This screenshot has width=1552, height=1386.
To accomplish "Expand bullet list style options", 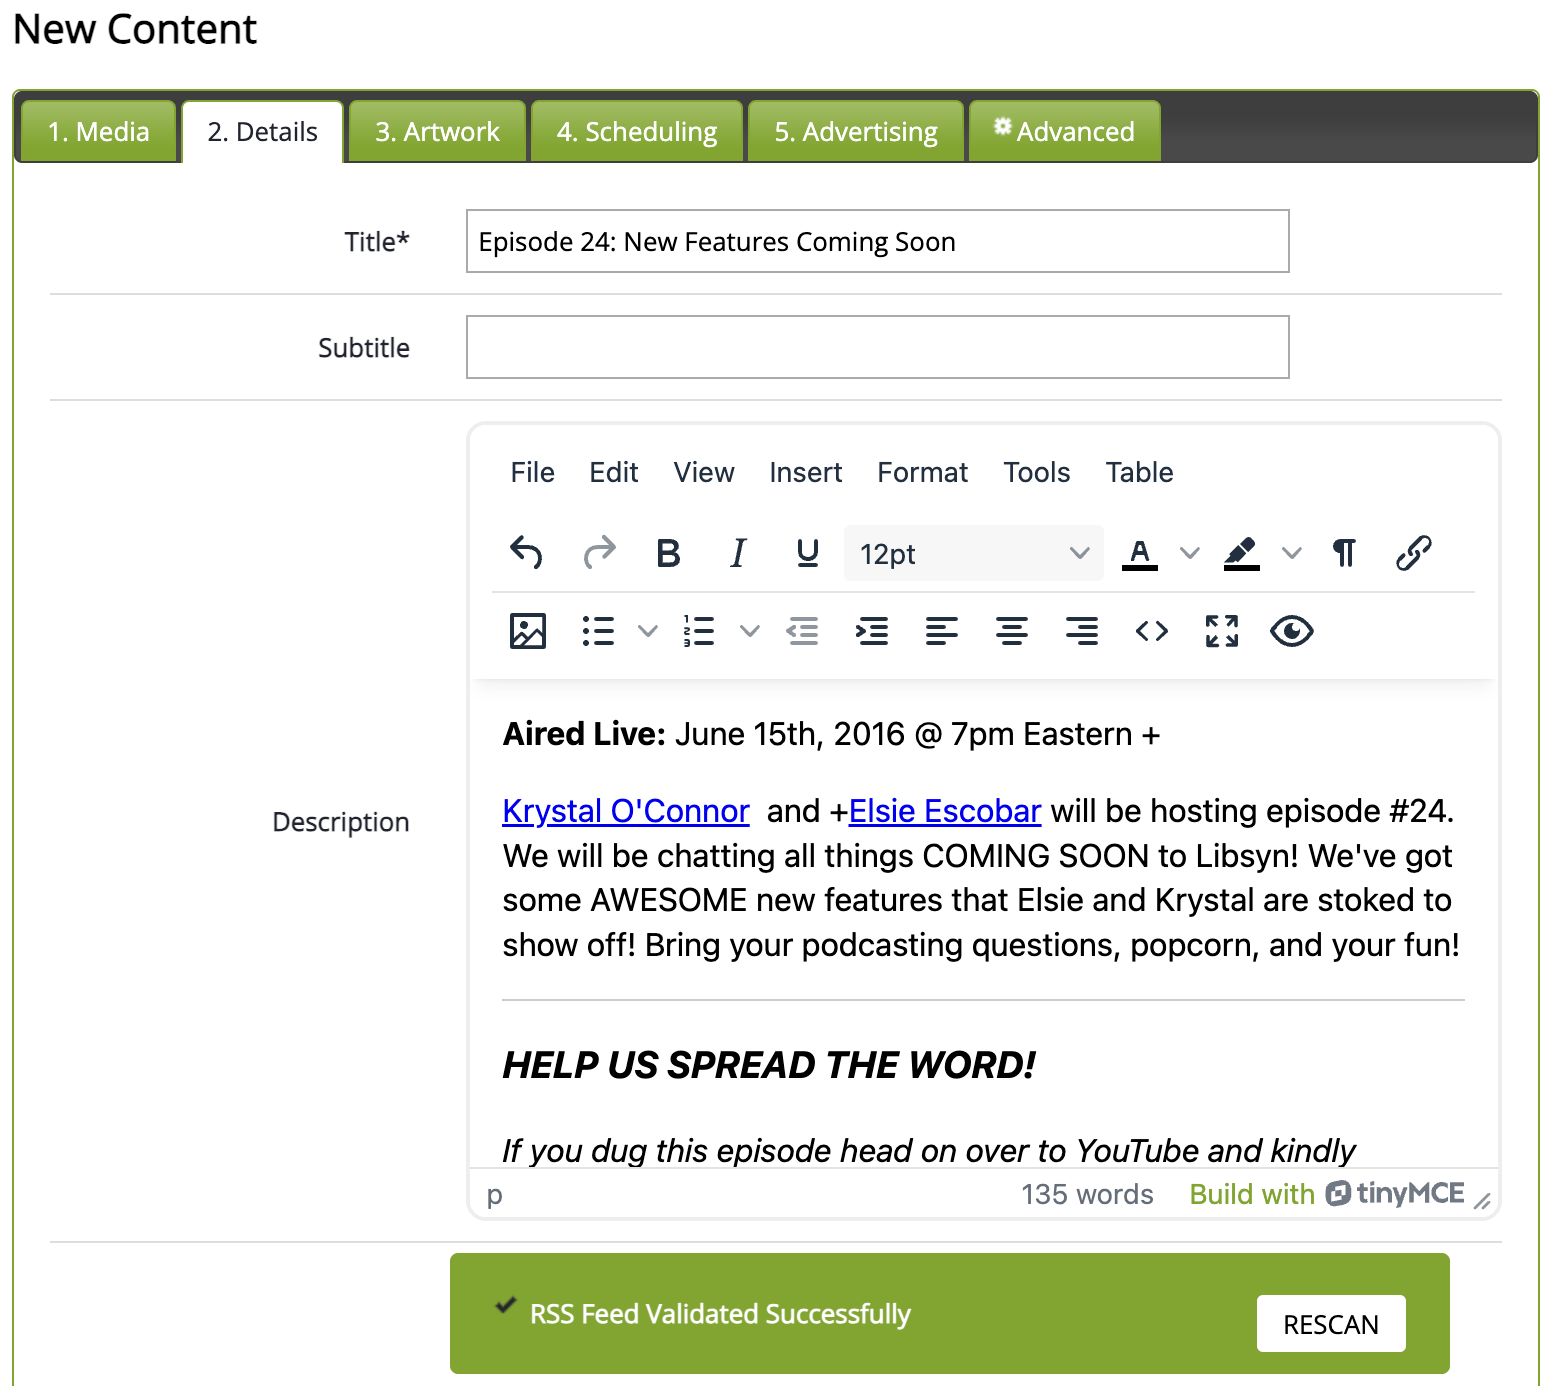I will (x=648, y=631).
